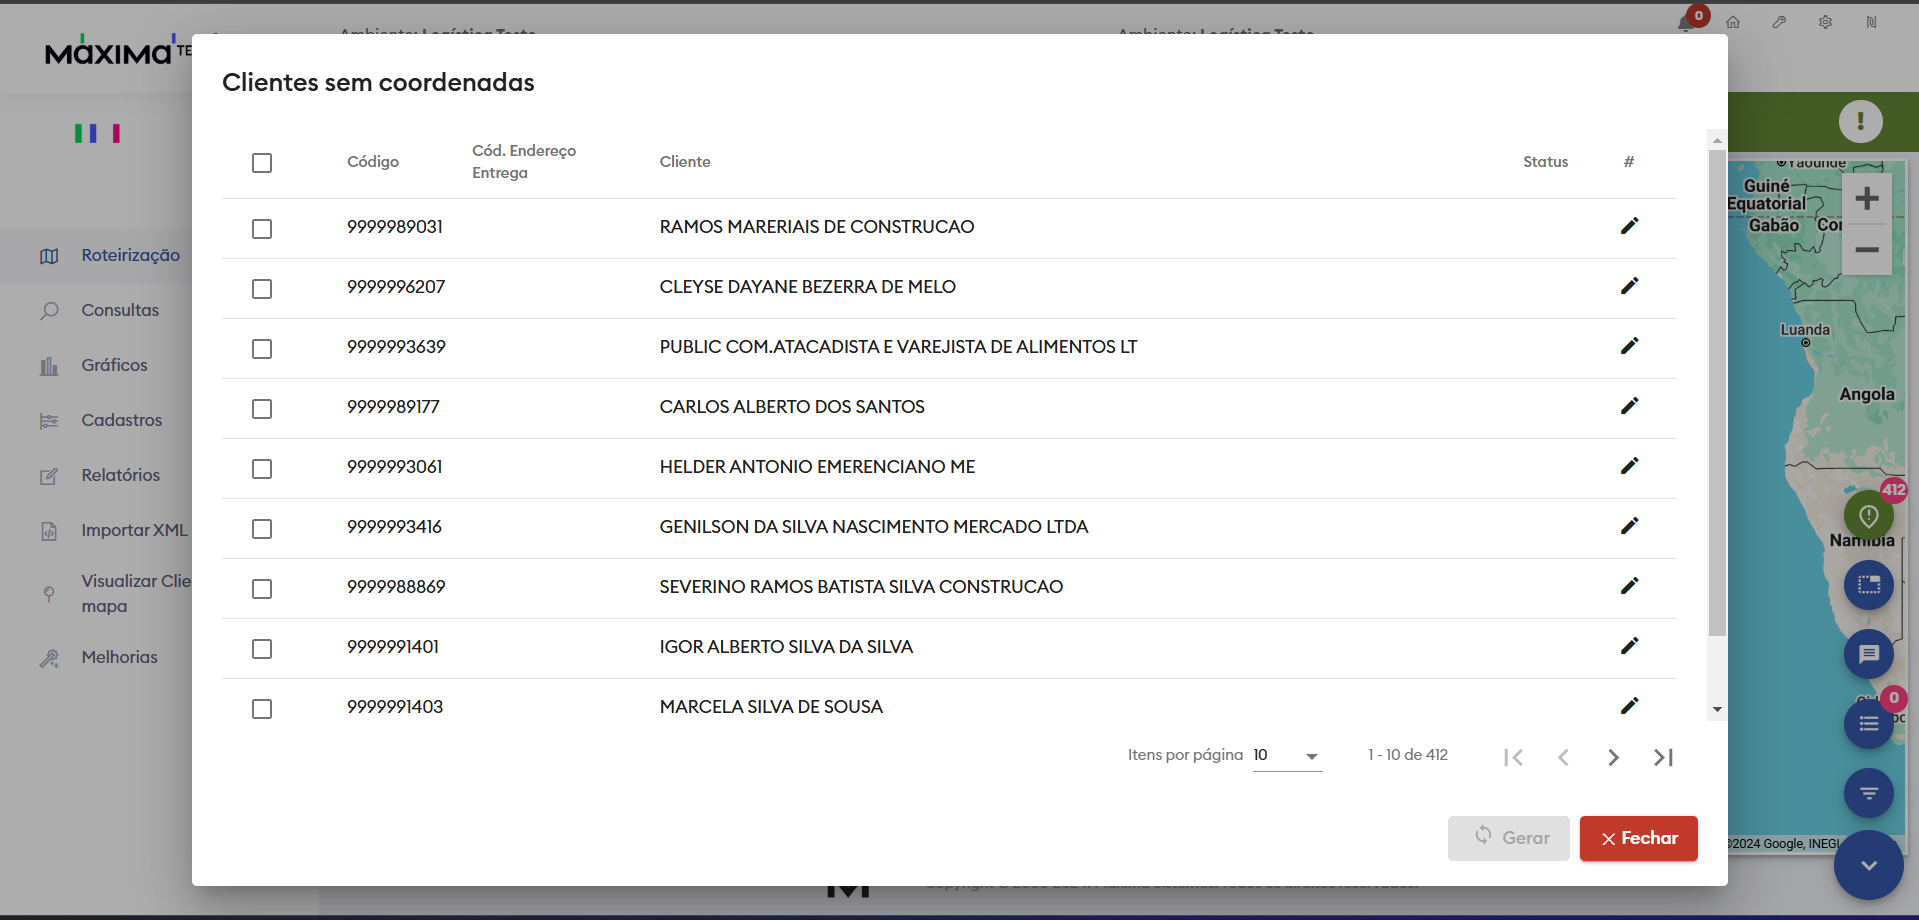
Task: Click the Cód. Endereço Entrega column header
Action: pyautogui.click(x=524, y=162)
